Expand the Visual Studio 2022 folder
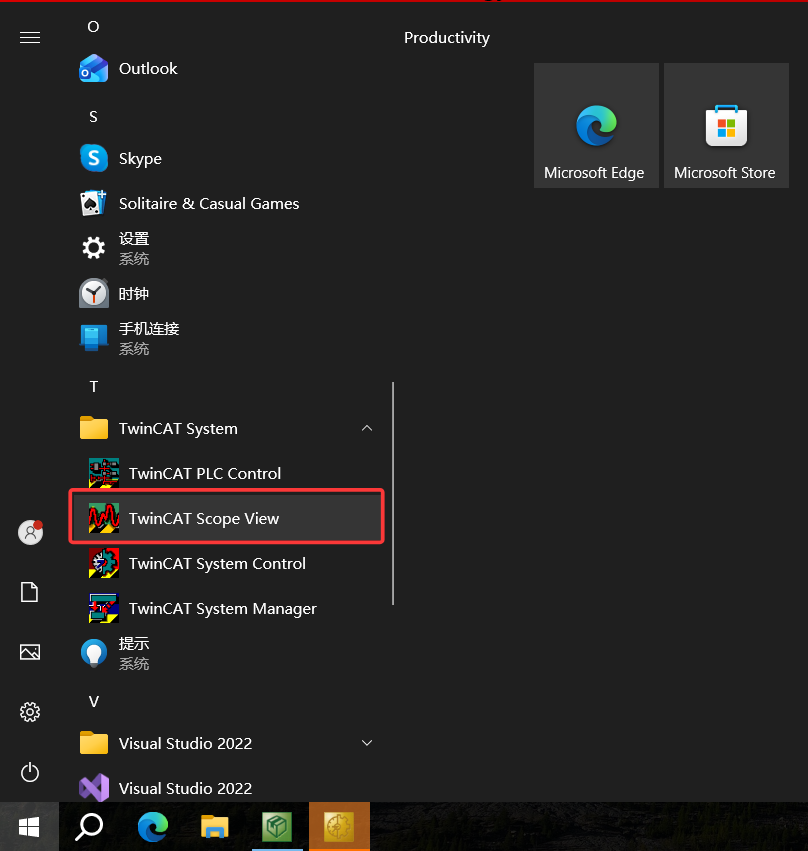 (366, 743)
